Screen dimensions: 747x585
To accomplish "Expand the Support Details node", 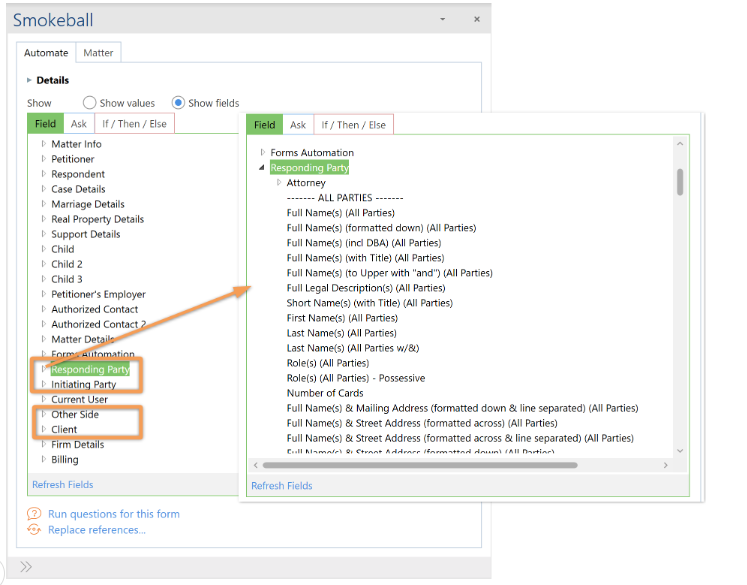I will pyautogui.click(x=43, y=233).
